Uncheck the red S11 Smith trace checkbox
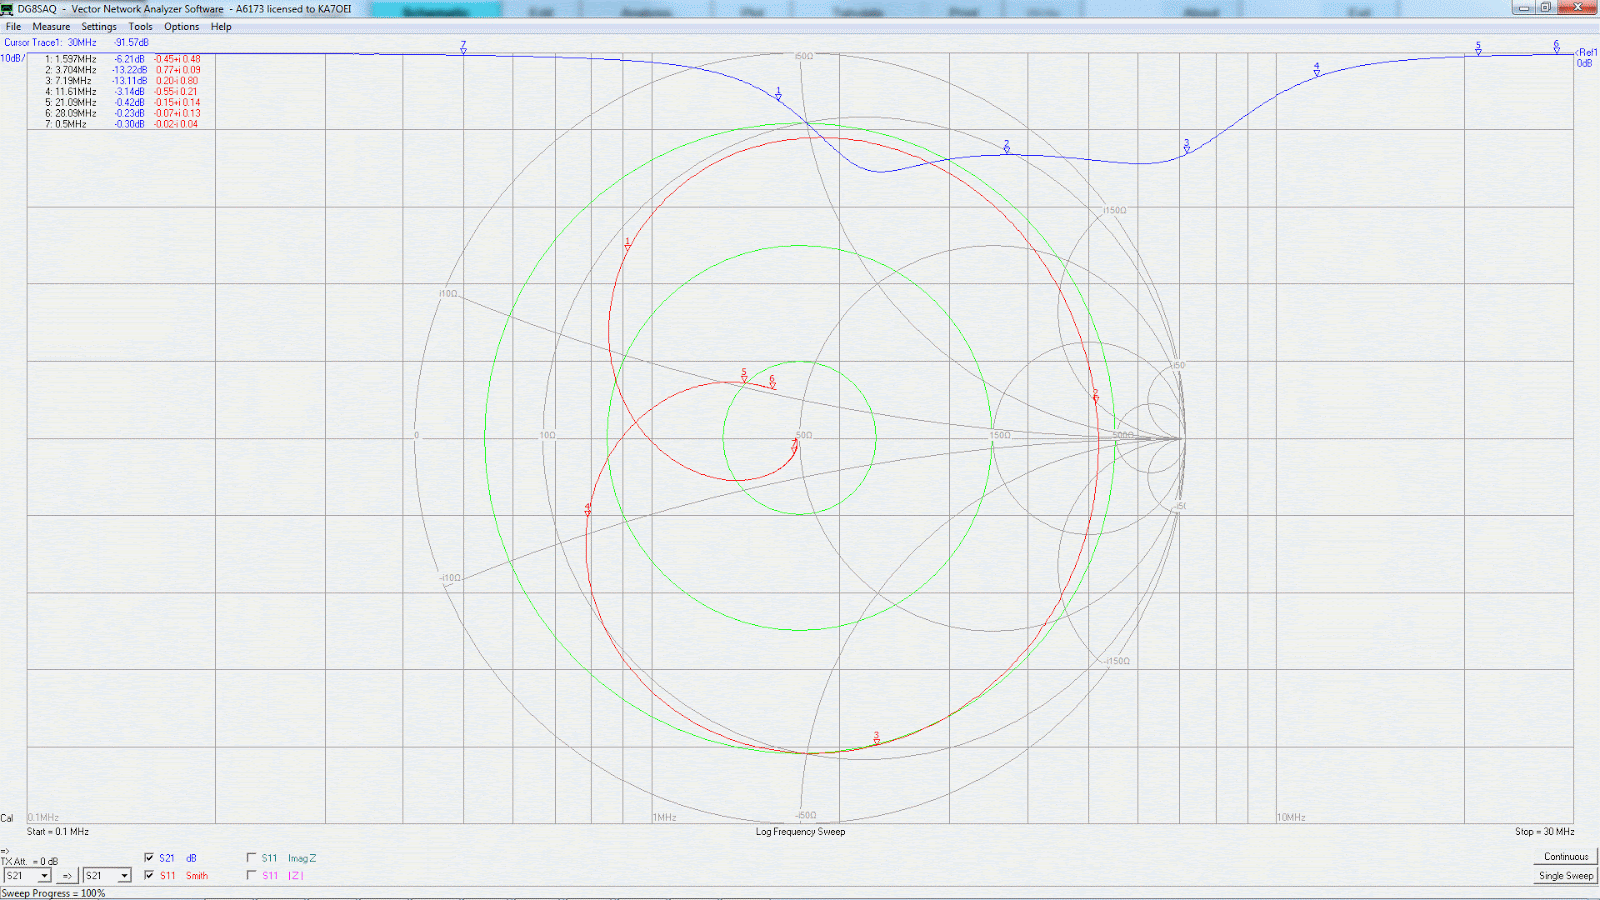 point(149,875)
